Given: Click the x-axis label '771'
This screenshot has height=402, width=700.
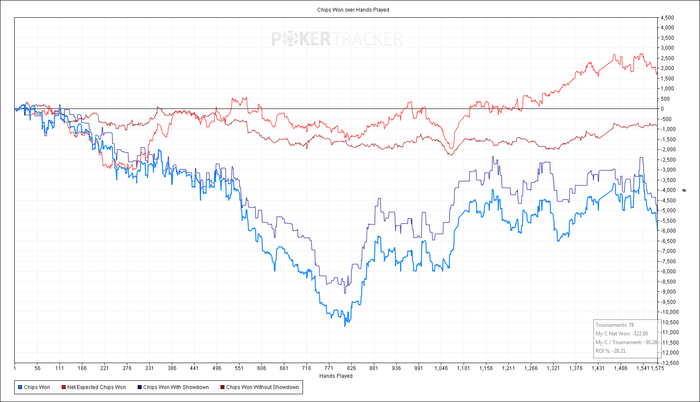Looking at the screenshot, I should coord(329,368).
